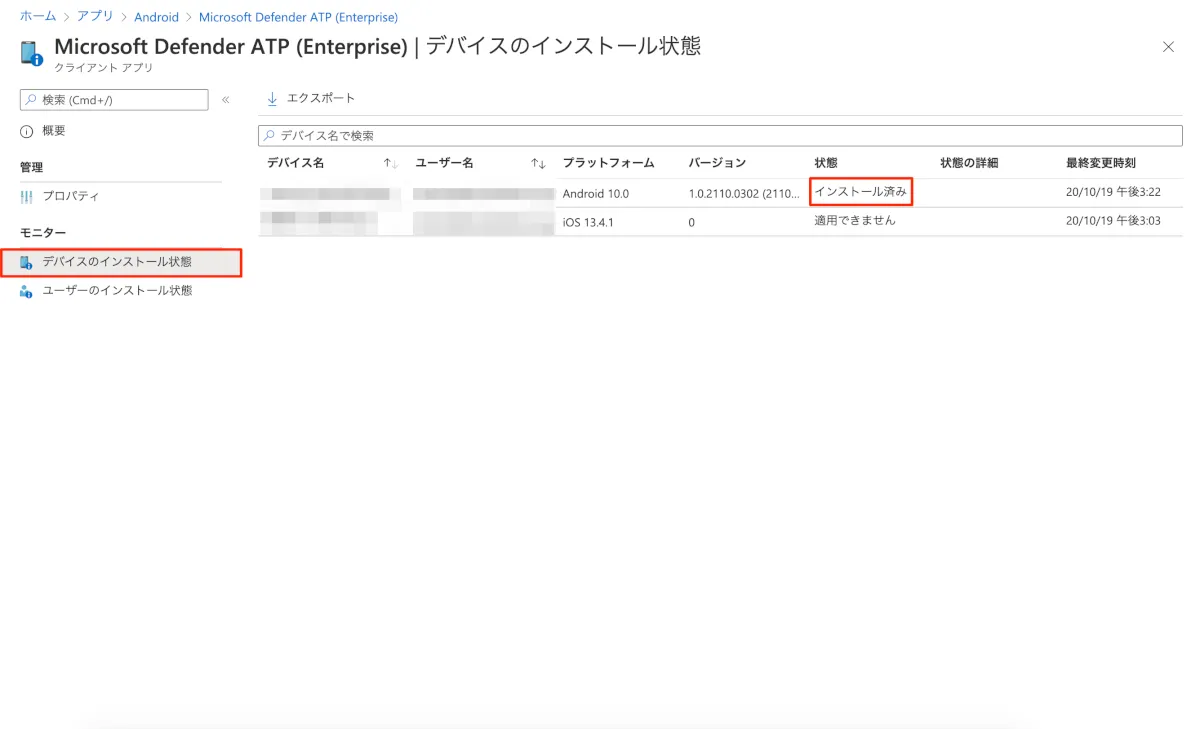Screen dimensions: 1200x729
Task: Focus the 検索 (Cmd+/) sidebar search box
Action: coord(114,100)
